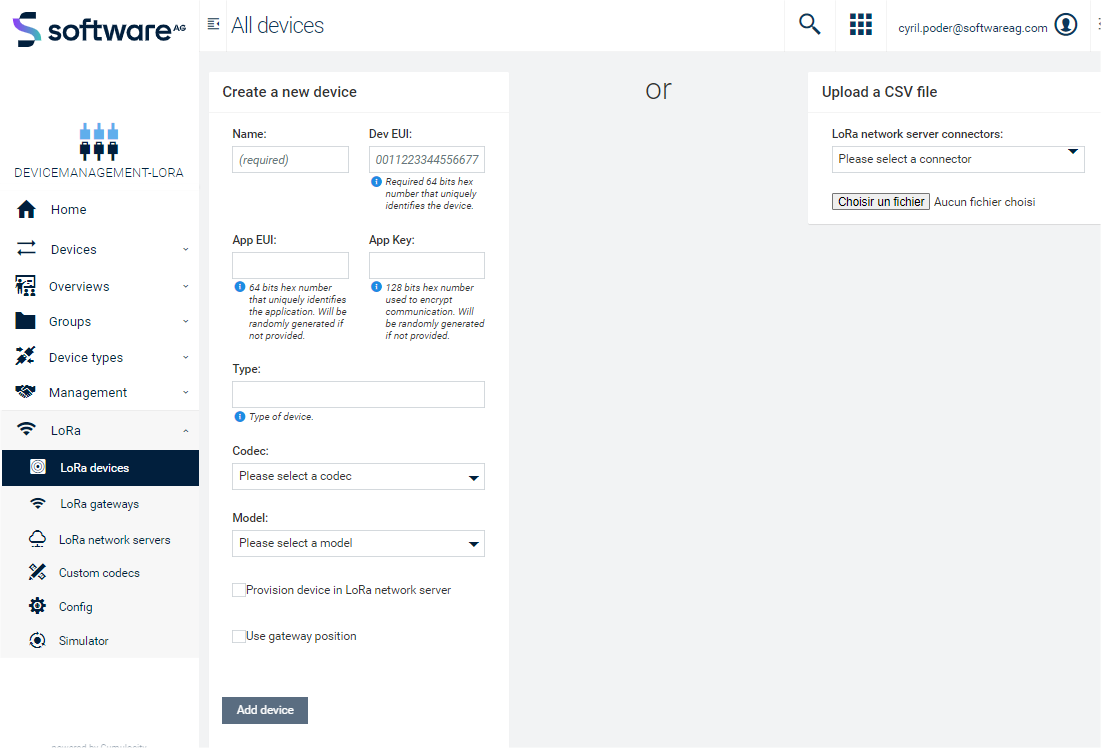Click the Aucun fichier choisi text

(984, 202)
